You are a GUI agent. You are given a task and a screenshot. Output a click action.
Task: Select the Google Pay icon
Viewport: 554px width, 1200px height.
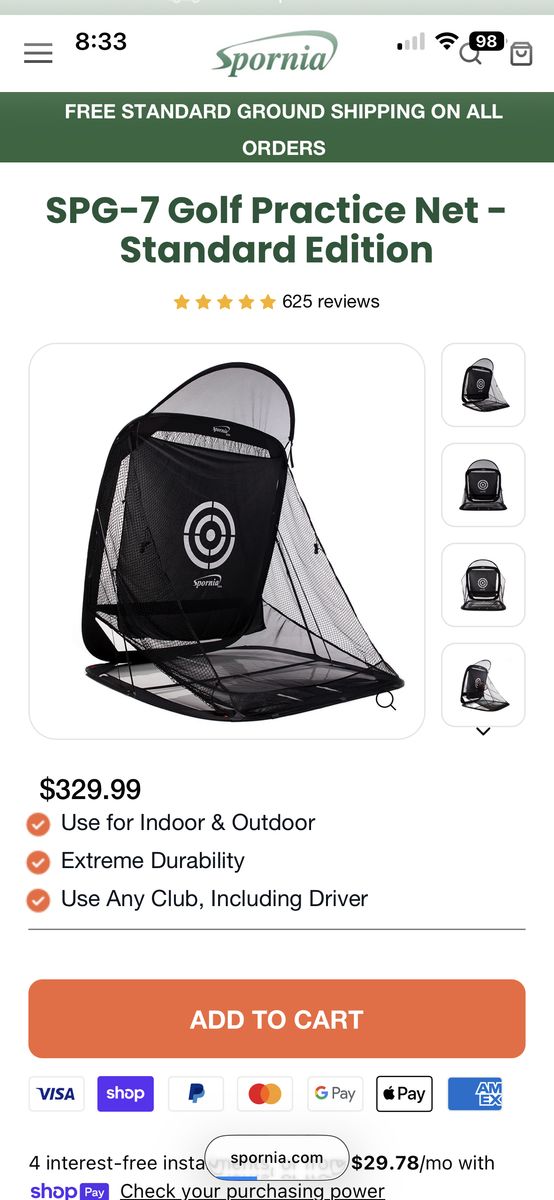334,1093
